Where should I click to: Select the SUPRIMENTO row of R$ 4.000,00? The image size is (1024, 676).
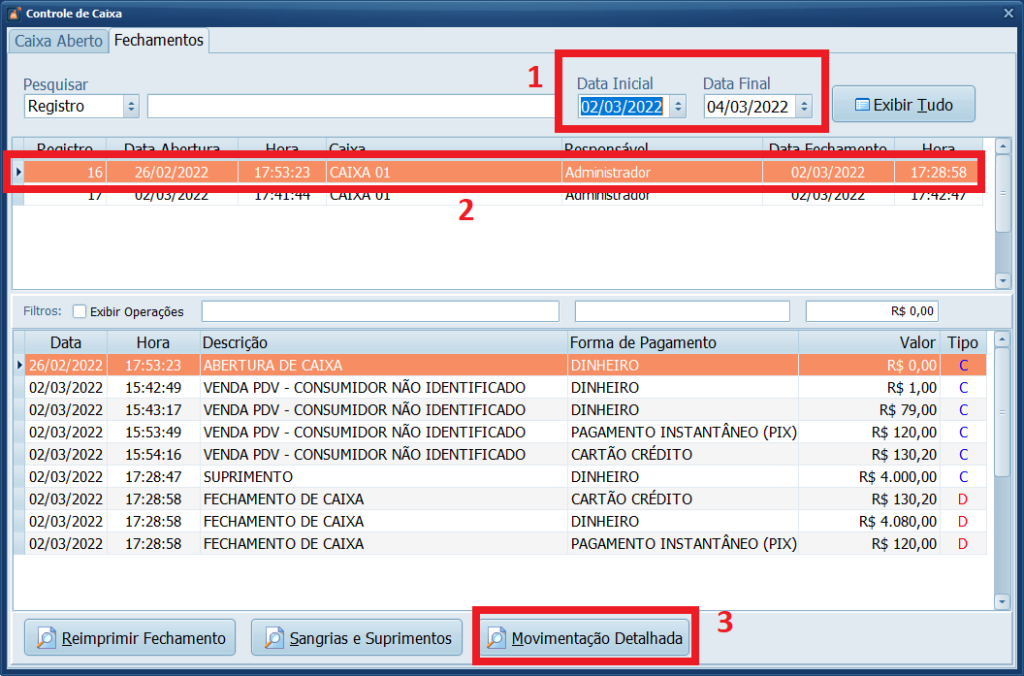pyautogui.click(x=400, y=477)
